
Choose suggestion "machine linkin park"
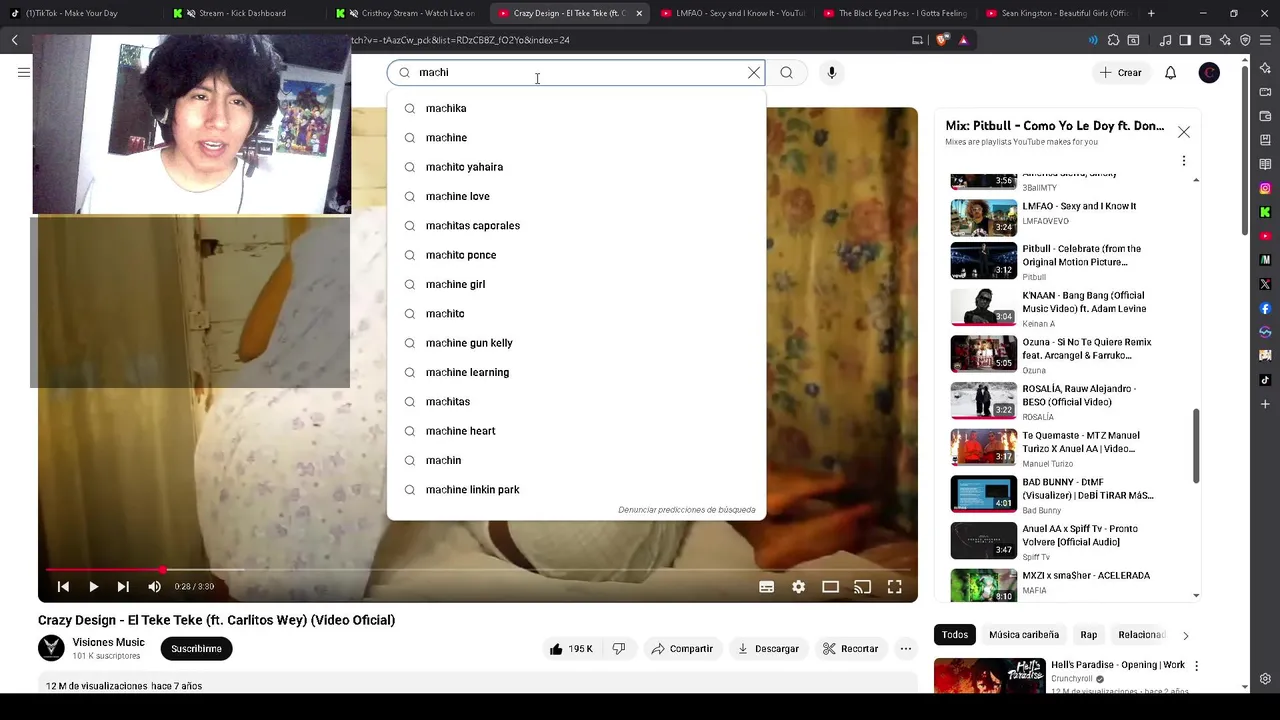coord(576,489)
